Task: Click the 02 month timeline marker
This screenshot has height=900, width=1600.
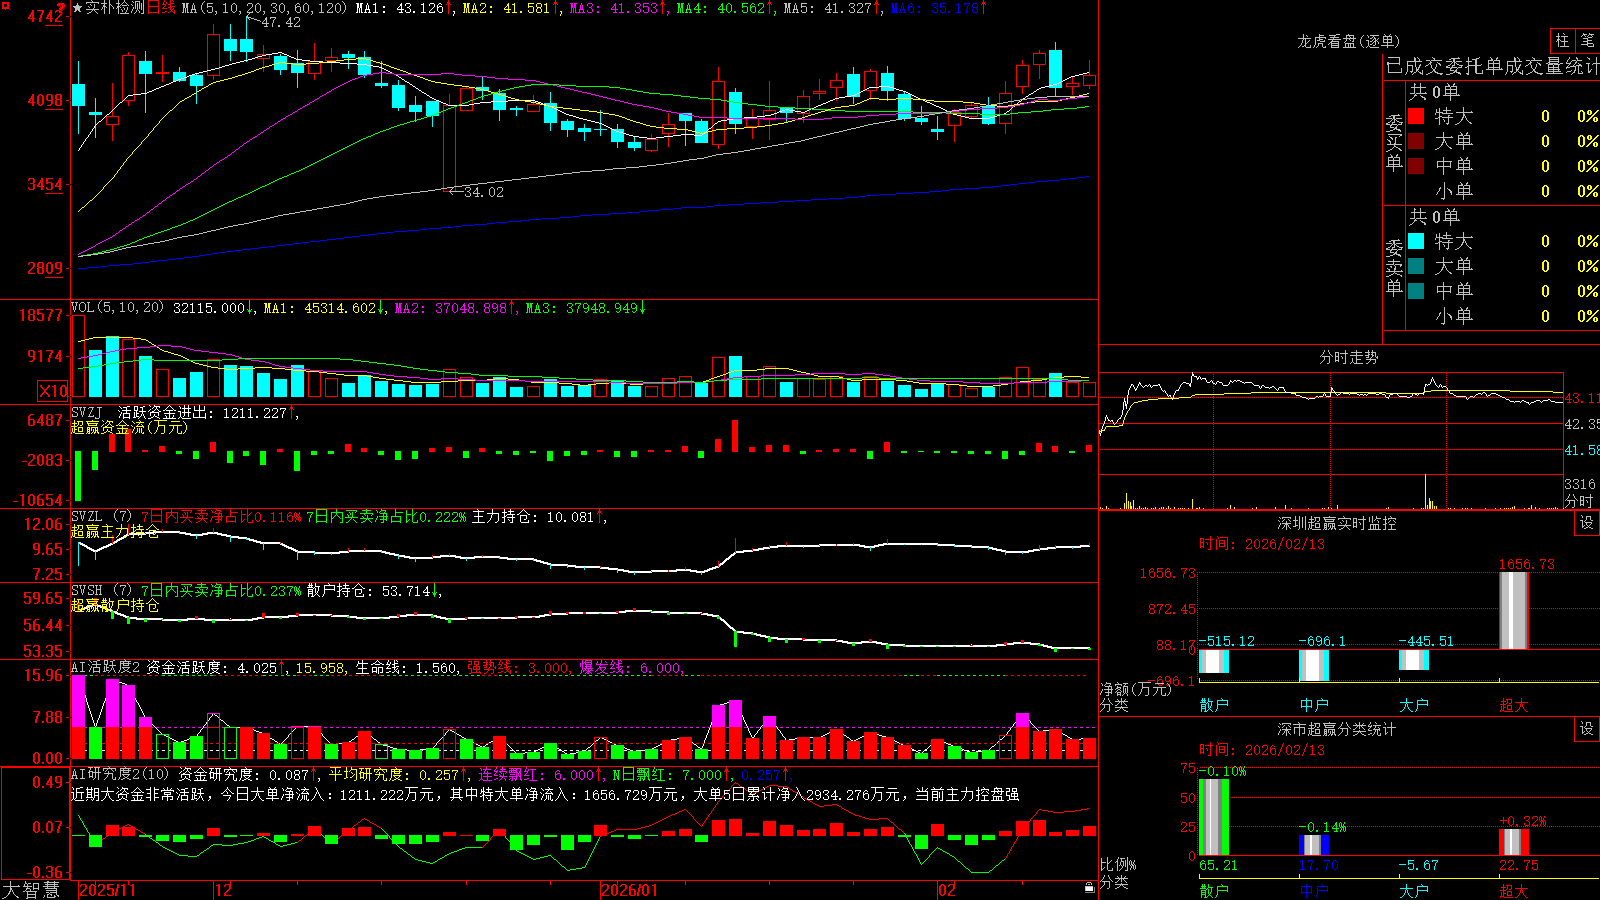Action: tap(946, 890)
